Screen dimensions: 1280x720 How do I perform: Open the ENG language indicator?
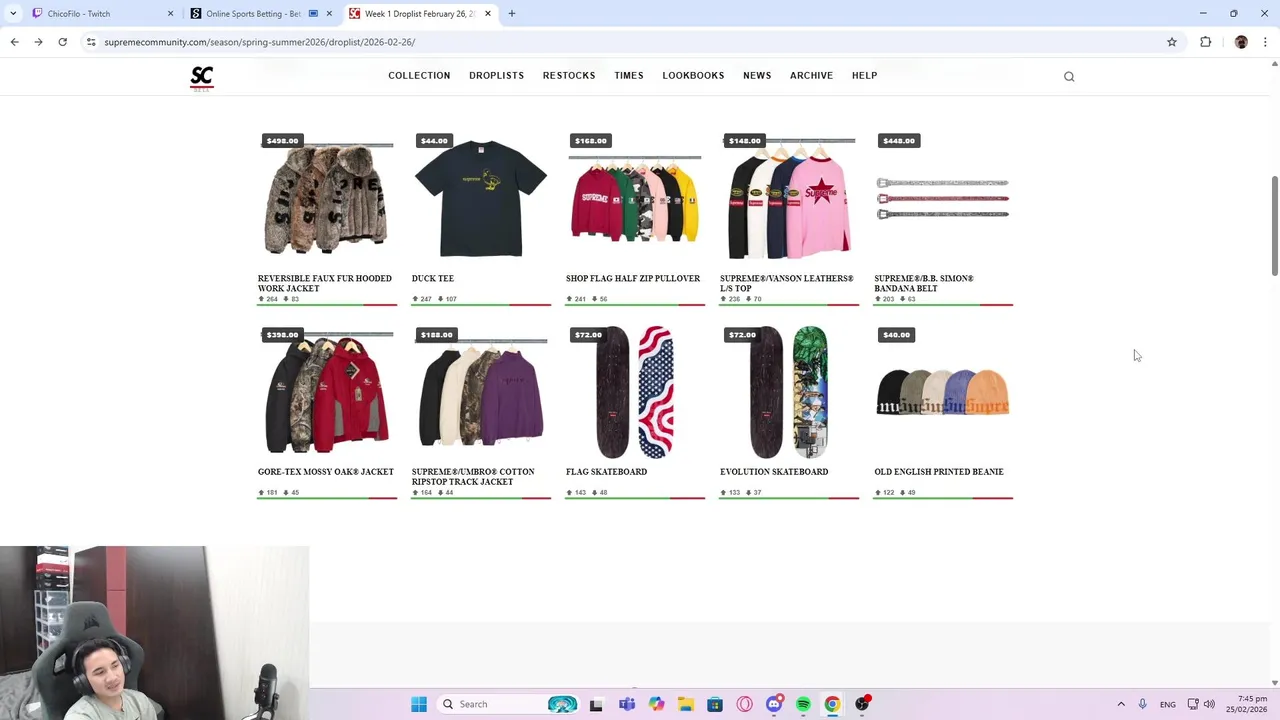pyautogui.click(x=1168, y=704)
